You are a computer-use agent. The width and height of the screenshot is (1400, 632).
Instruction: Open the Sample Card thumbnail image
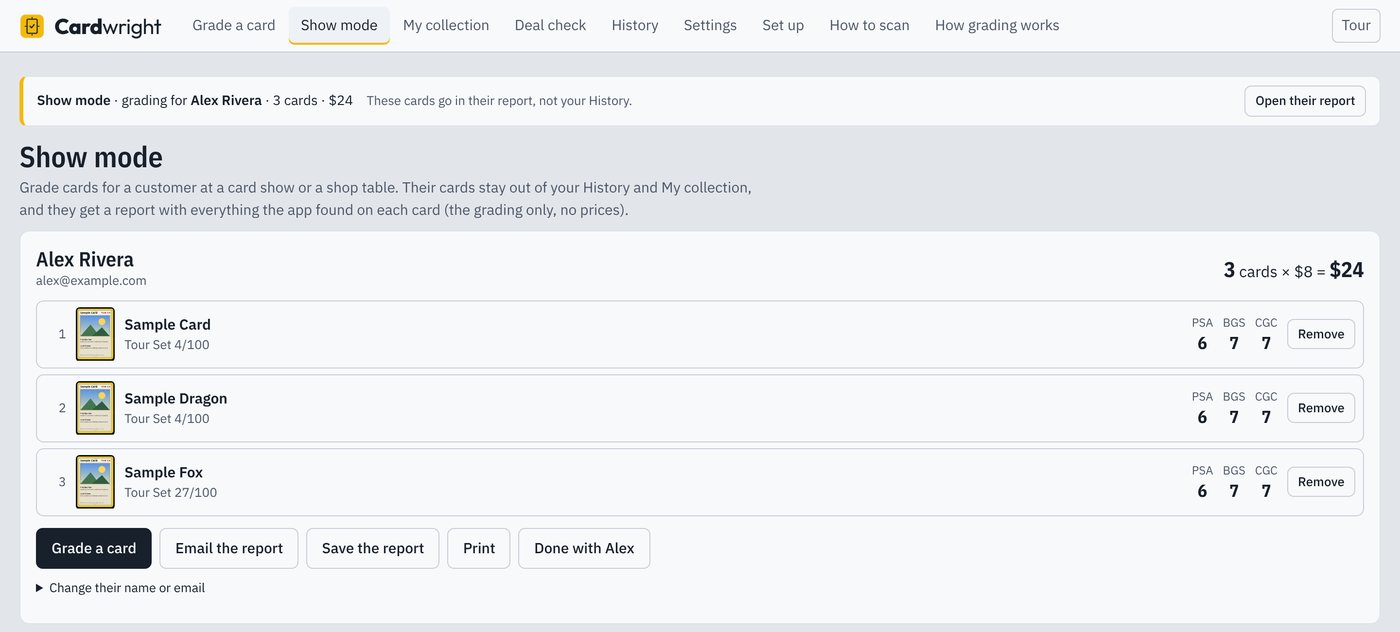coord(95,334)
